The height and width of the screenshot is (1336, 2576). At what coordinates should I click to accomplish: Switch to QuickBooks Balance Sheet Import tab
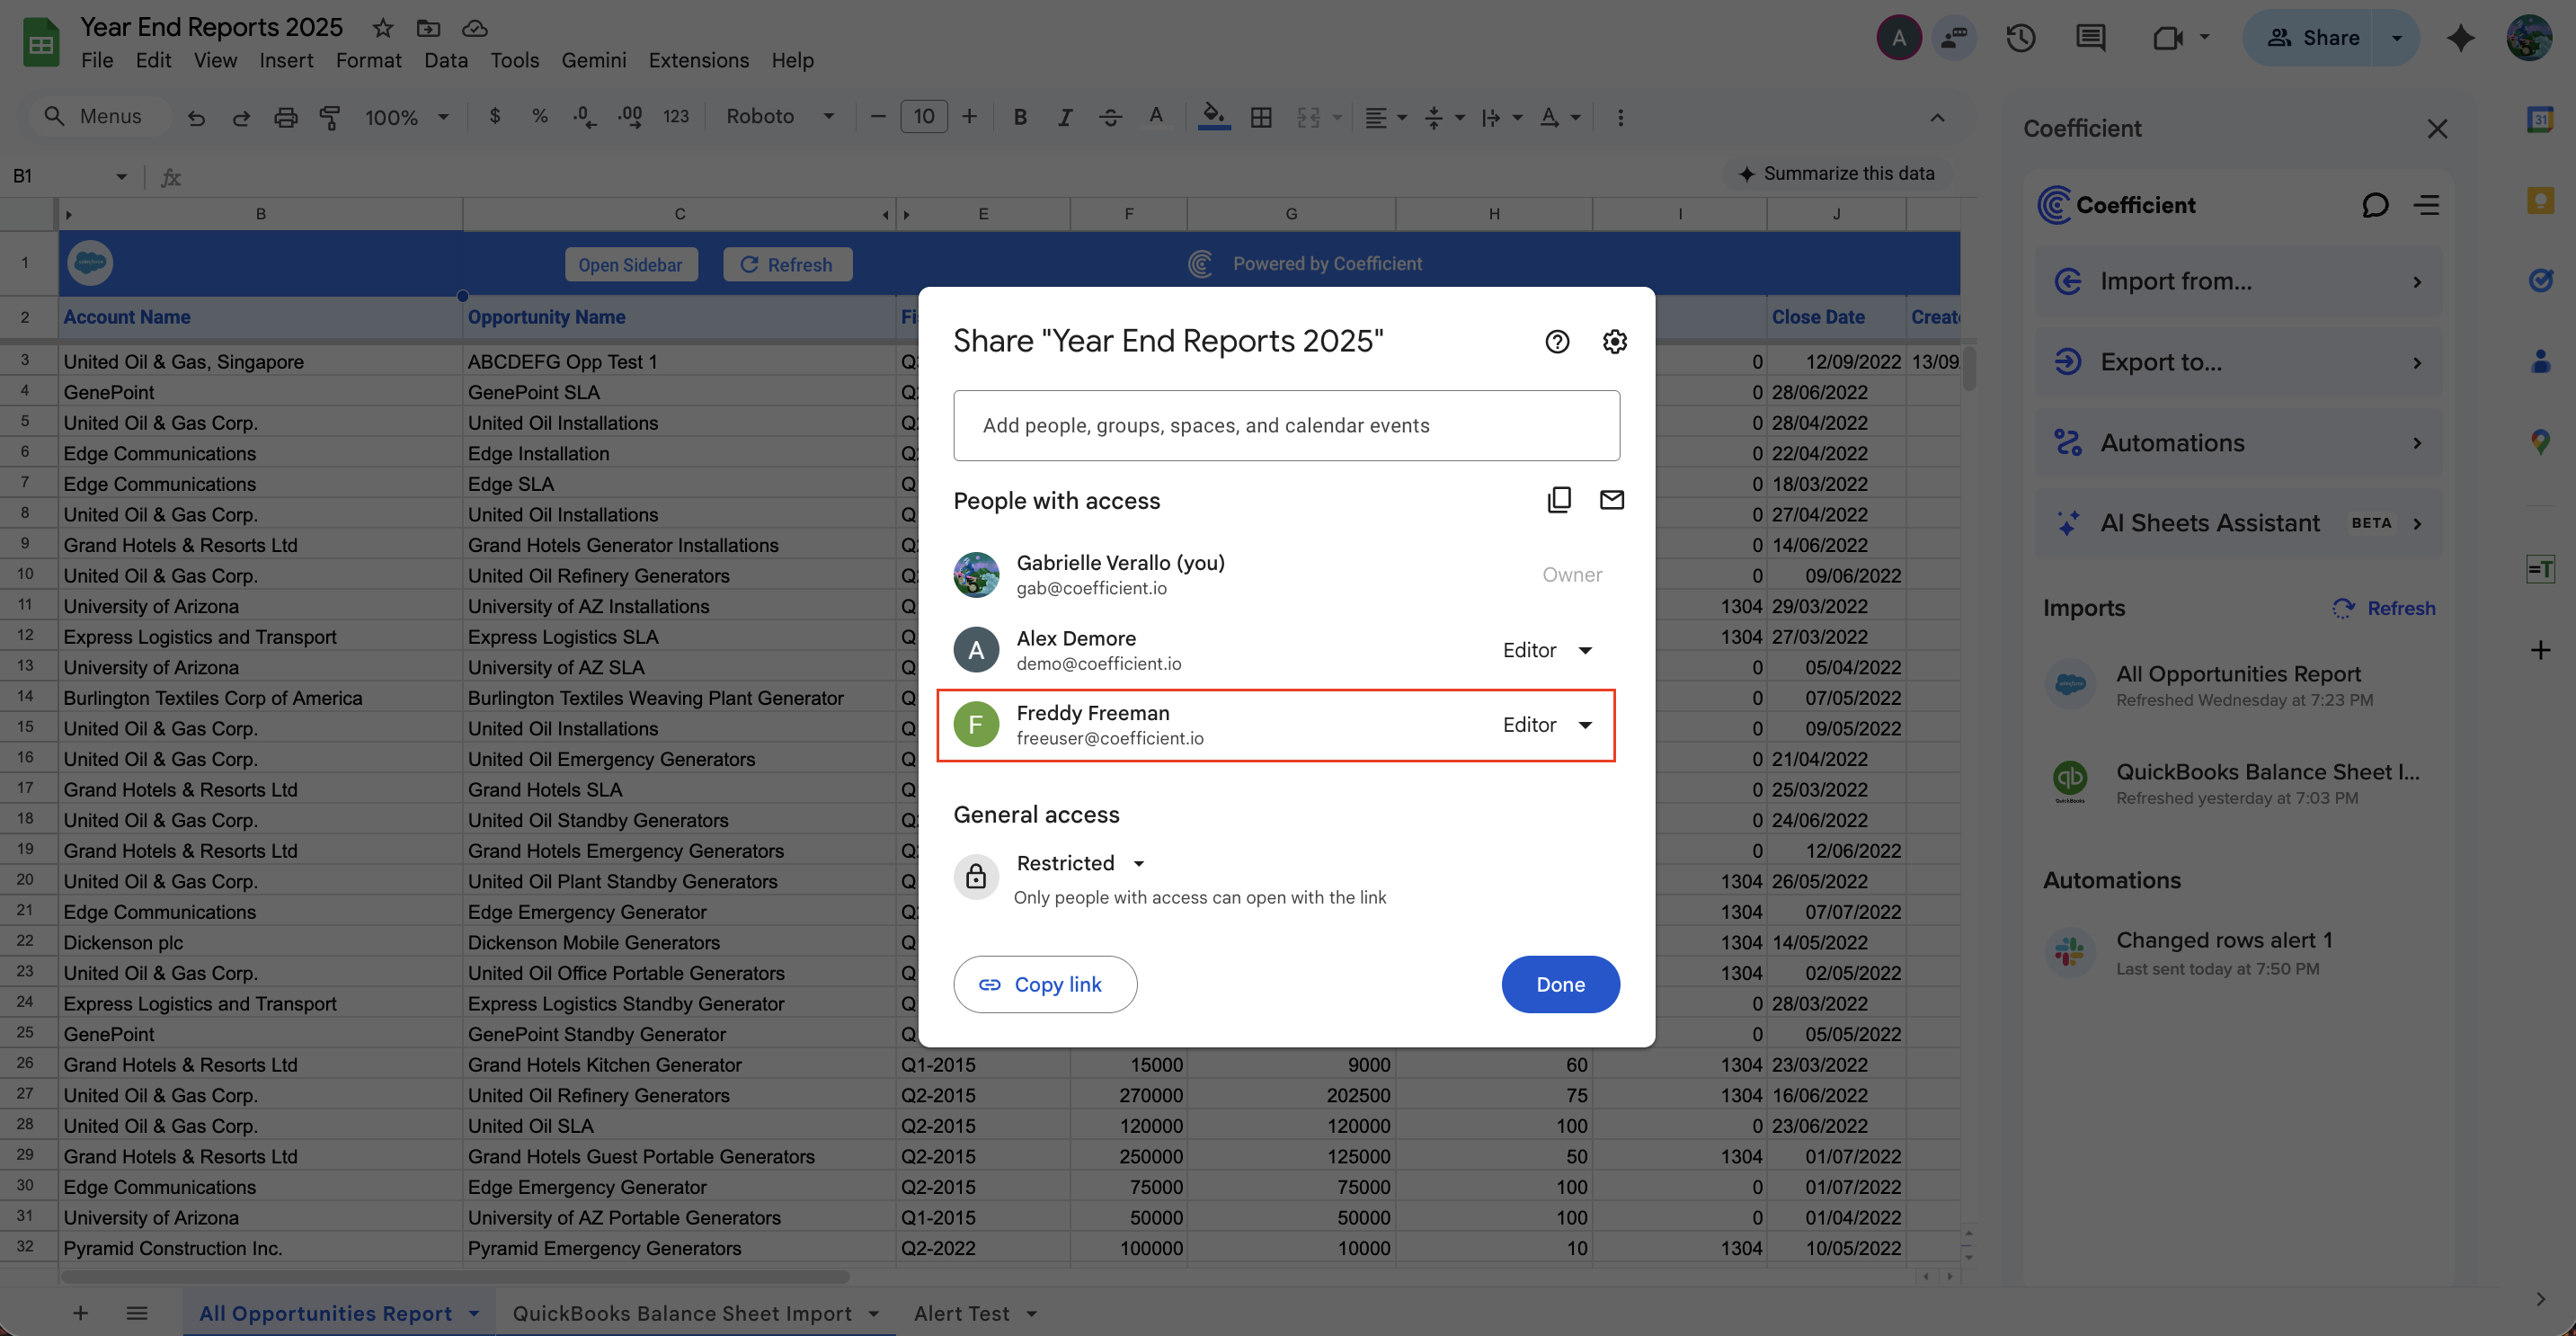tap(682, 1313)
